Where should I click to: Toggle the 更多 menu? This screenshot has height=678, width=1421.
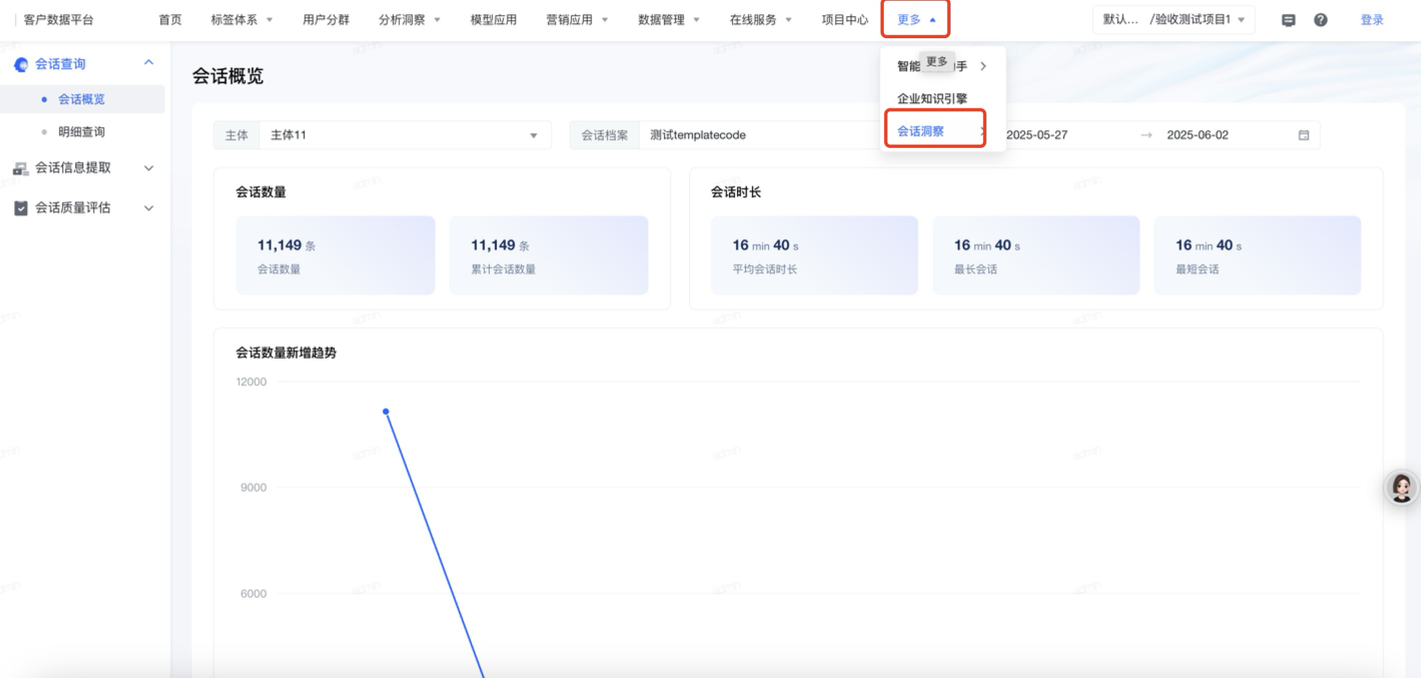pyautogui.click(x=916, y=20)
